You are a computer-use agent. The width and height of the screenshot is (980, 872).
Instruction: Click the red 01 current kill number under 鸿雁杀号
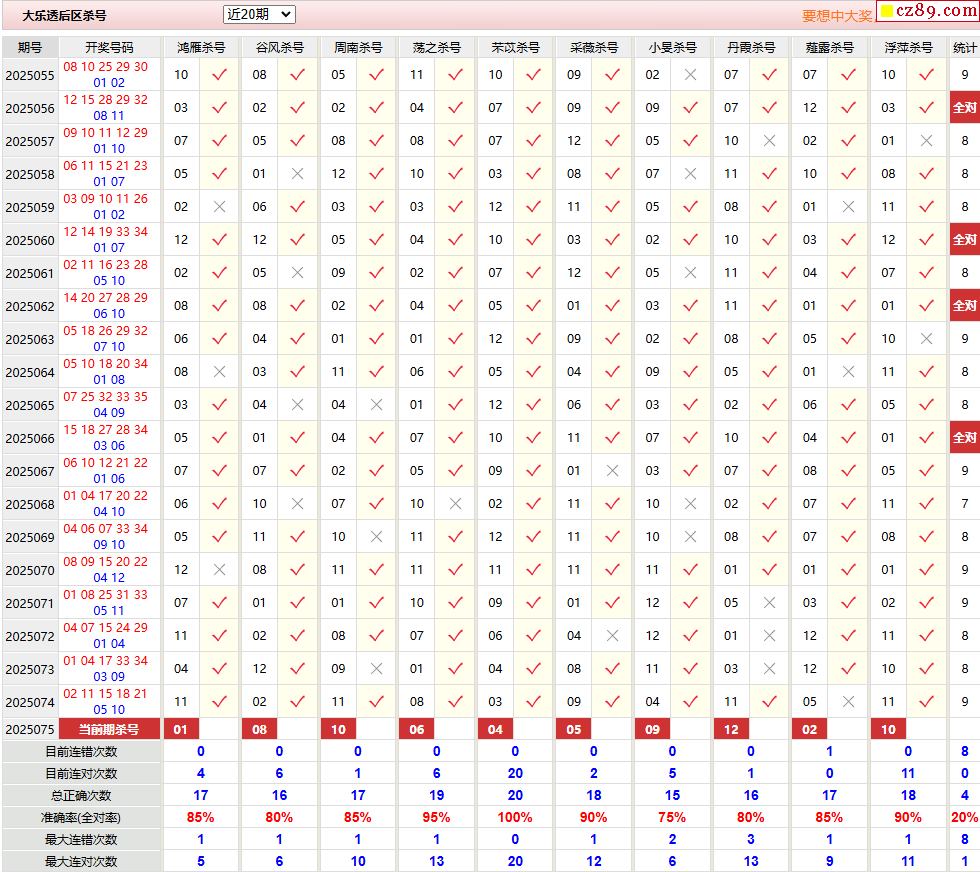[181, 729]
